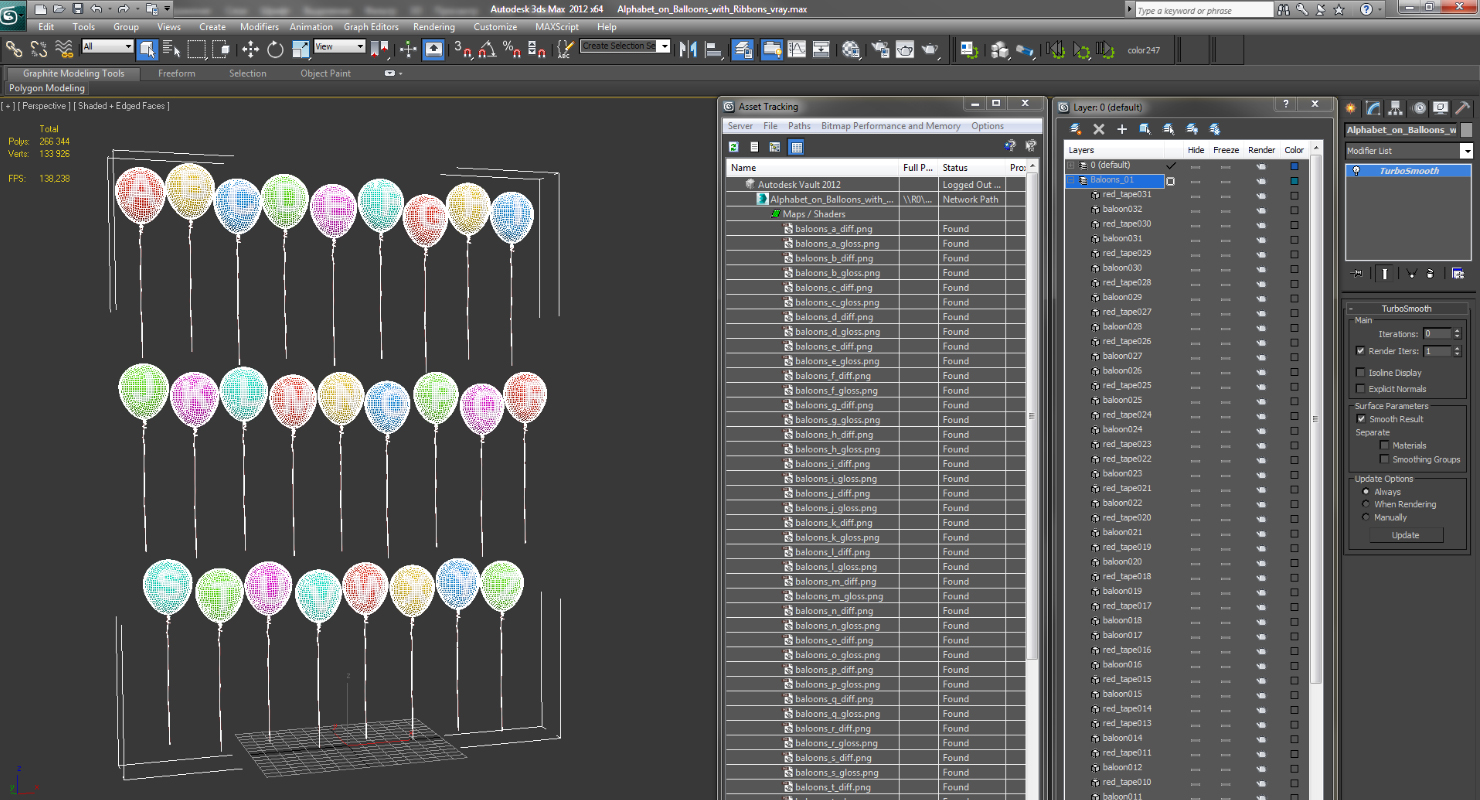Viewport: 1480px width, 800px height.
Task: Switch to the Freeform ribbon tab
Action: click(177, 73)
